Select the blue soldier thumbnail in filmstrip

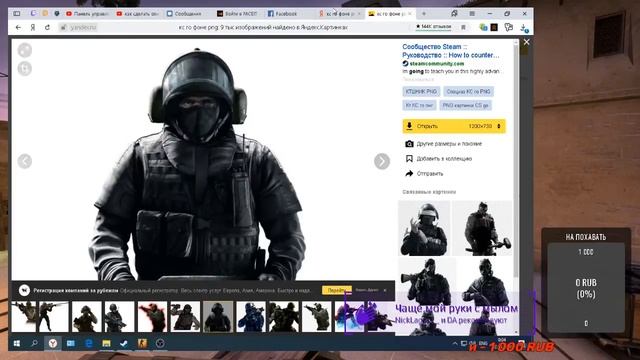coord(251,317)
